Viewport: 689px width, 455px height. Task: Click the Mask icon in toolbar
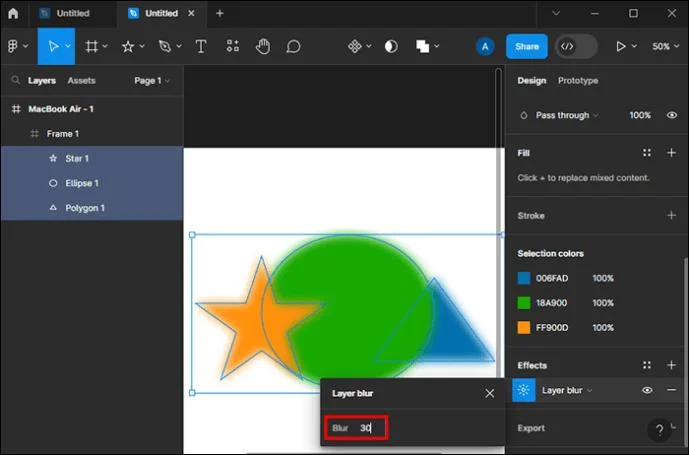(391, 46)
